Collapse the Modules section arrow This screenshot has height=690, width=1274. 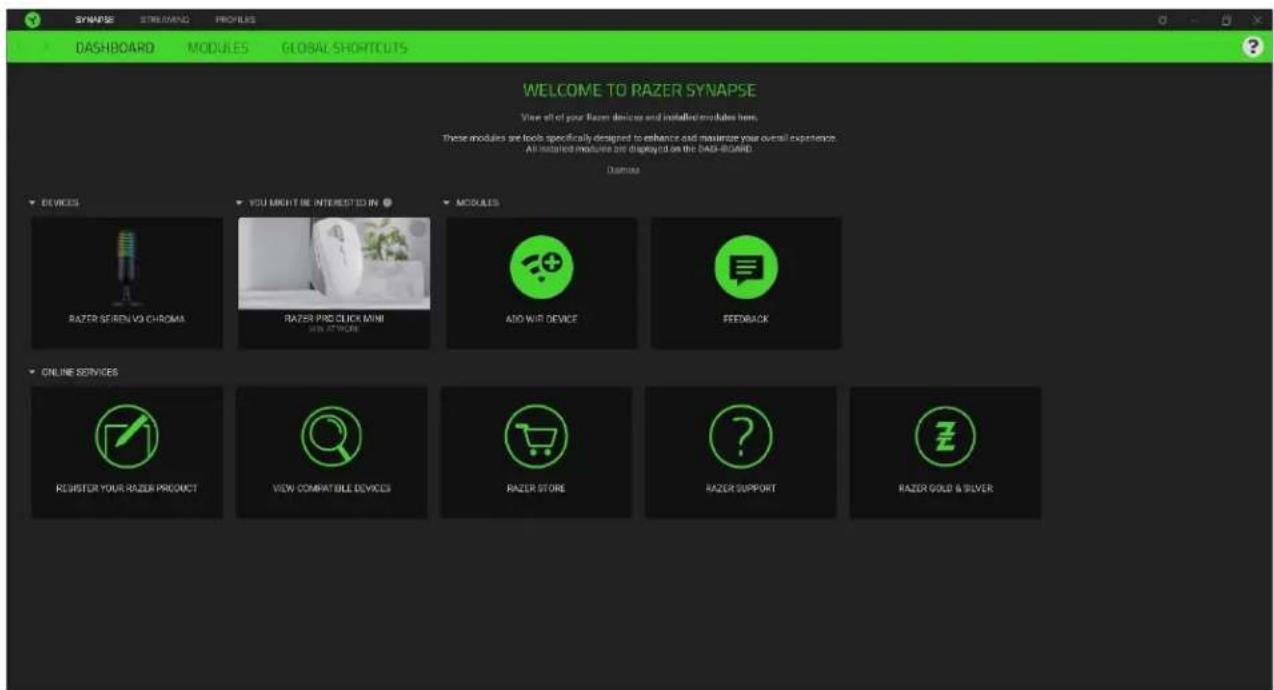coord(446,203)
